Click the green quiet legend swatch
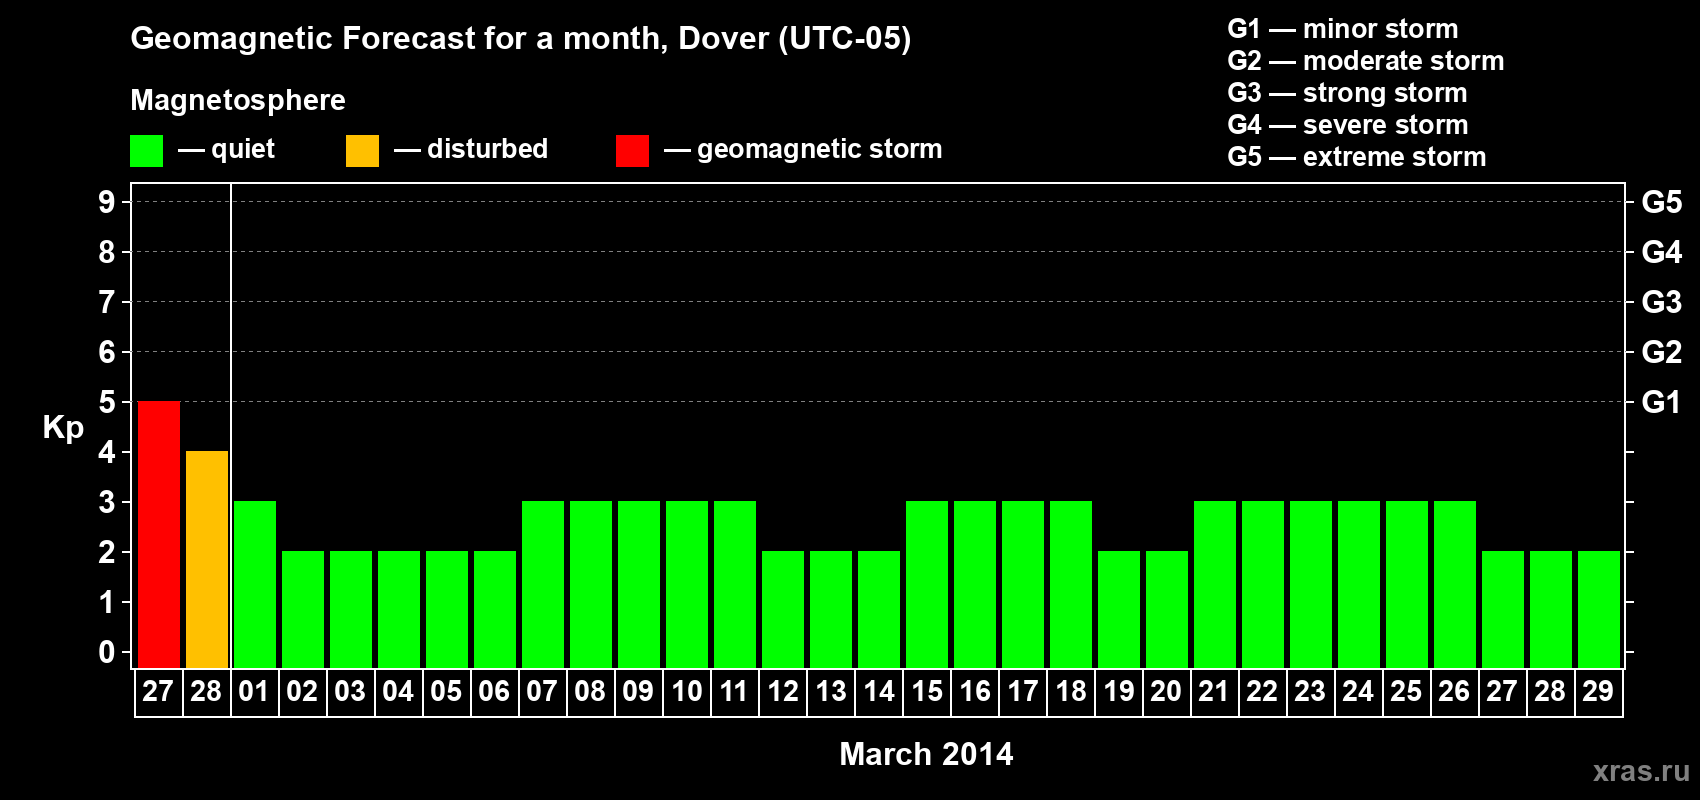 [x=146, y=151]
